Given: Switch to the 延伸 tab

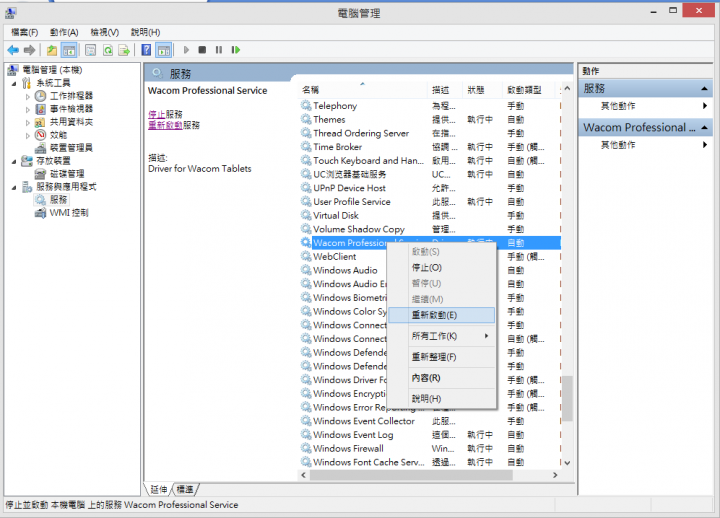Looking at the screenshot, I should (159, 490).
